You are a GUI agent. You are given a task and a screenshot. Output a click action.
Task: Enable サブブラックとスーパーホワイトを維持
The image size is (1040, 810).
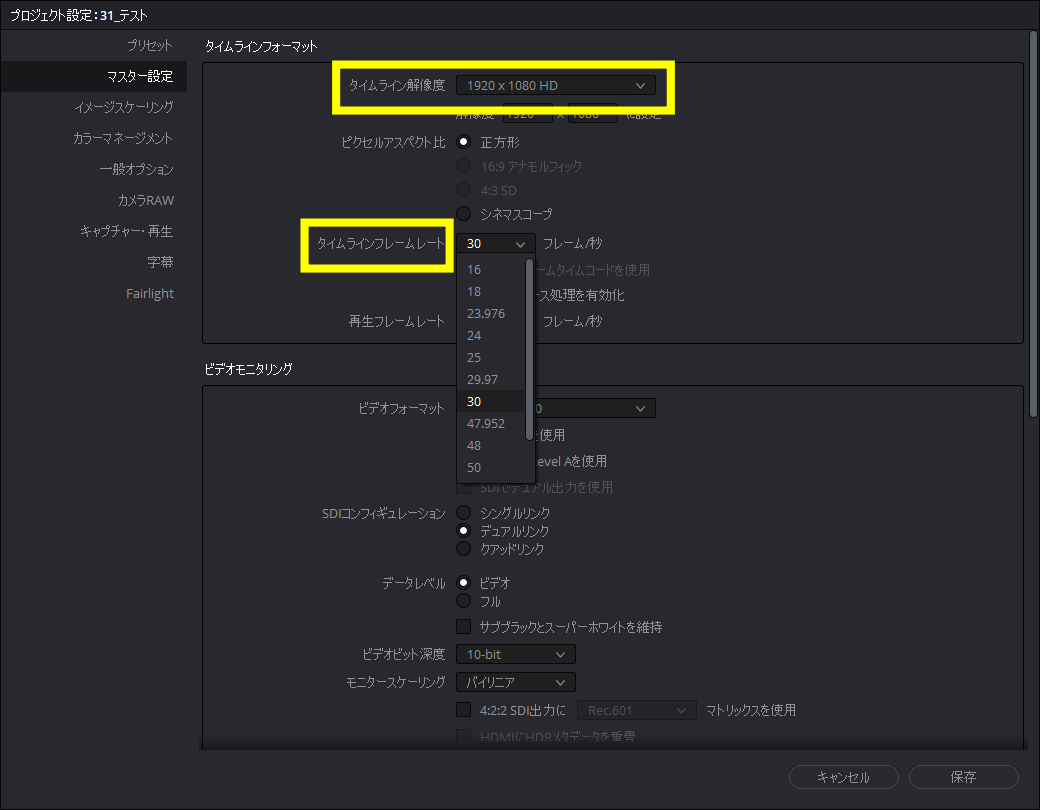click(463, 626)
